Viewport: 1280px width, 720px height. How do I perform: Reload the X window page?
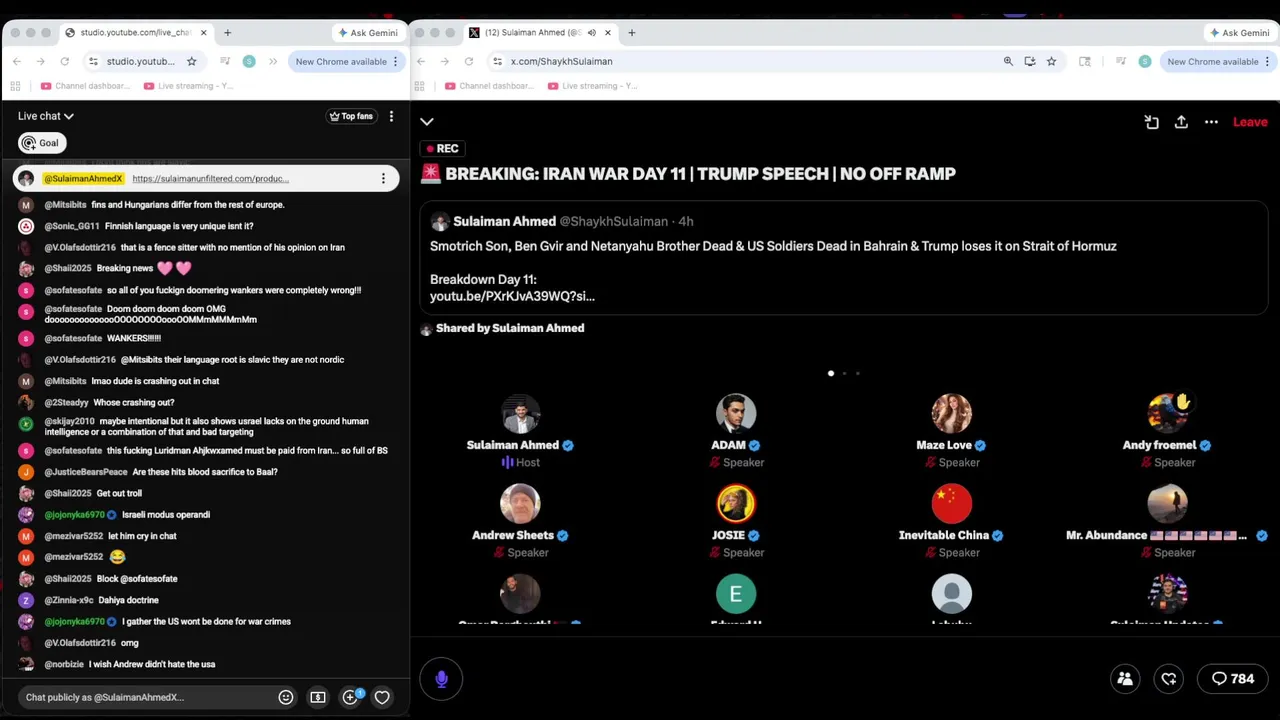coord(469,61)
